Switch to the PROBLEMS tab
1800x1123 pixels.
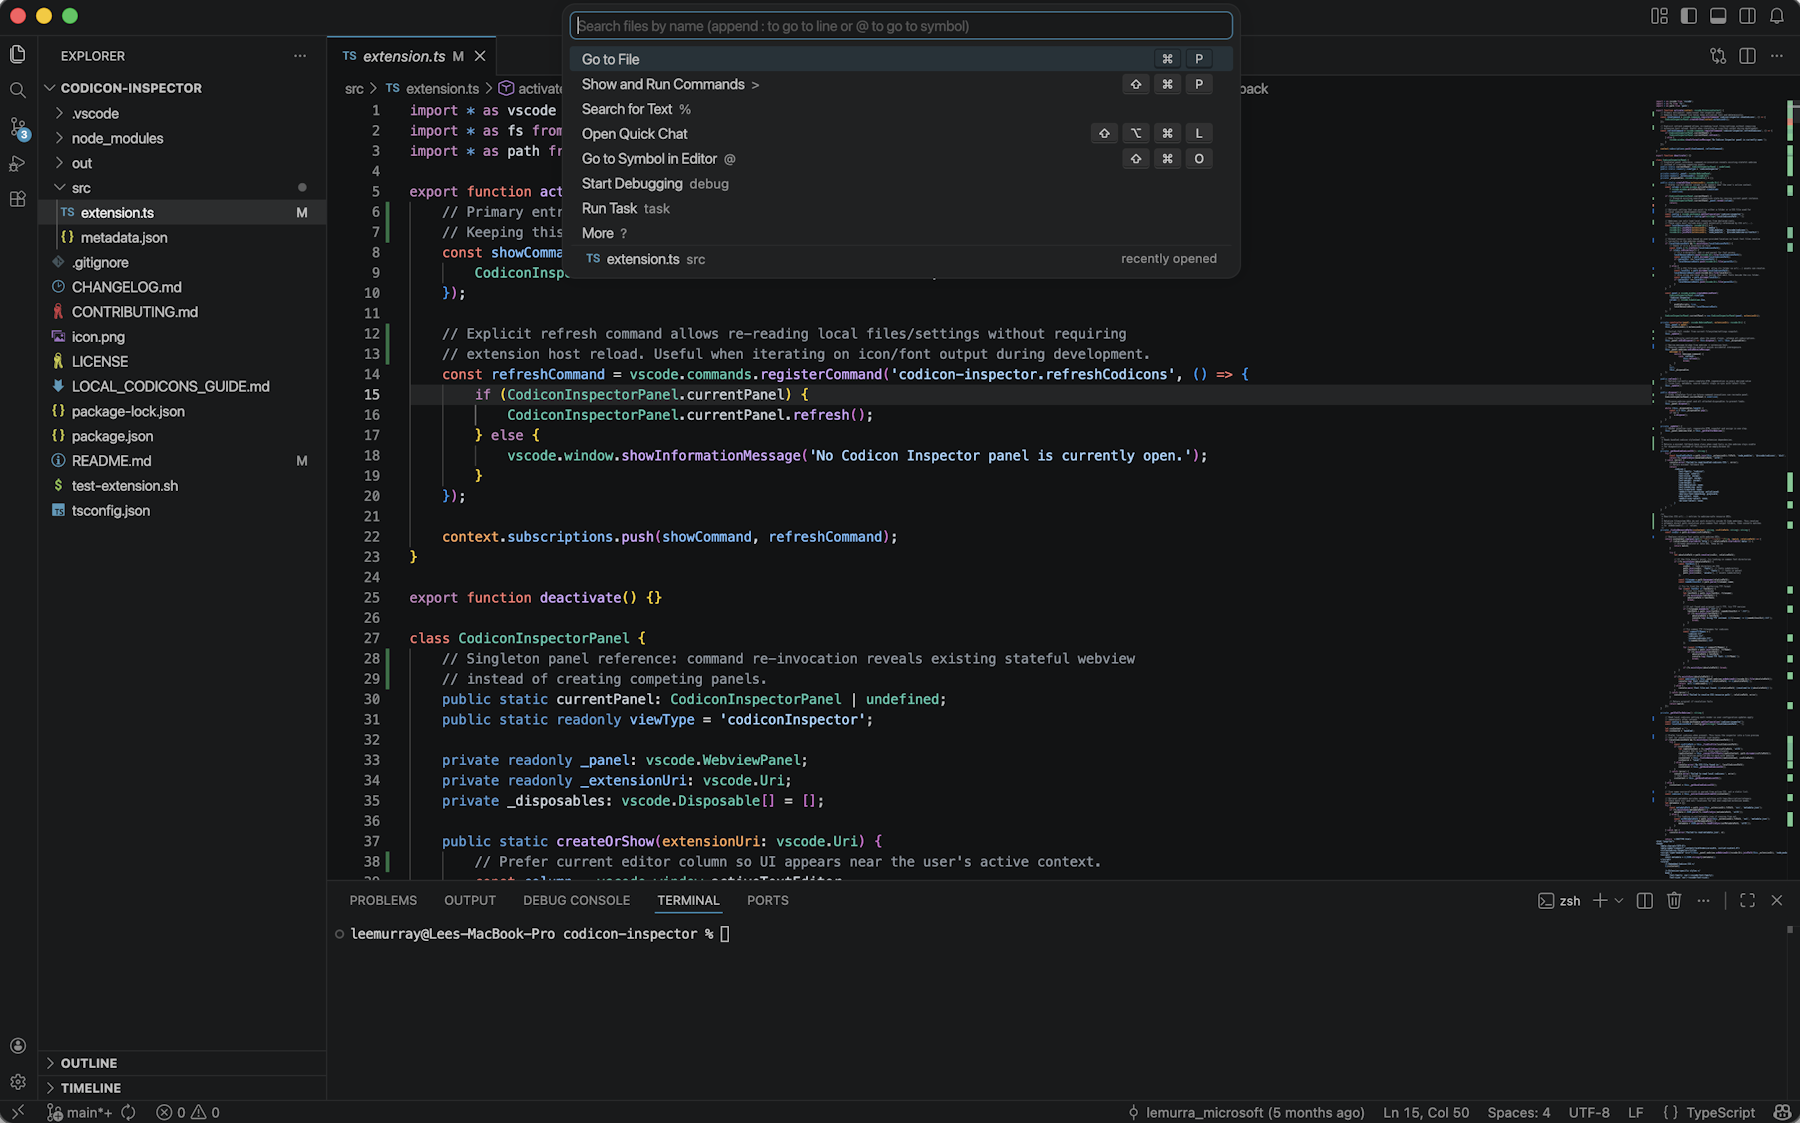(x=383, y=900)
